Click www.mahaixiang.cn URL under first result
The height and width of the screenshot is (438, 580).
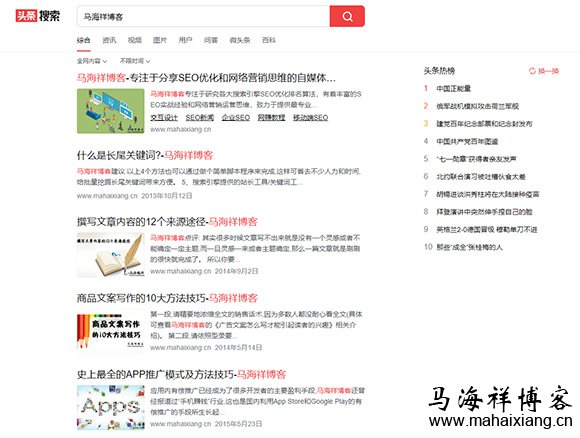coord(181,129)
